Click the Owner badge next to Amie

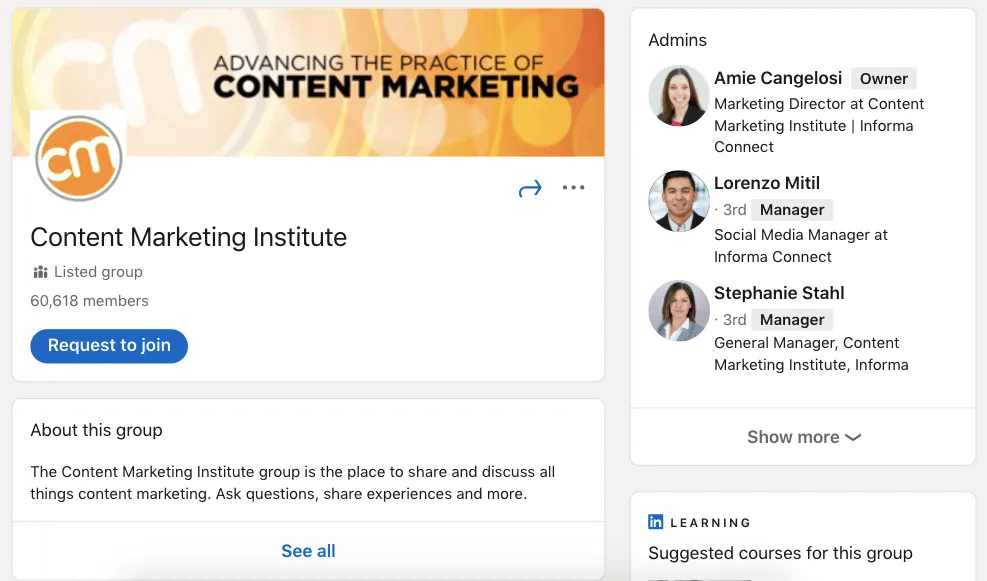[x=884, y=79]
